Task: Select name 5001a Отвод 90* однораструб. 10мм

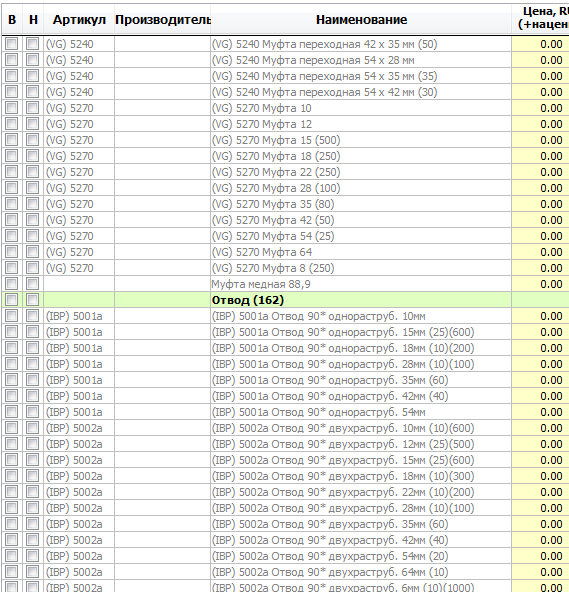Action: tap(319, 316)
